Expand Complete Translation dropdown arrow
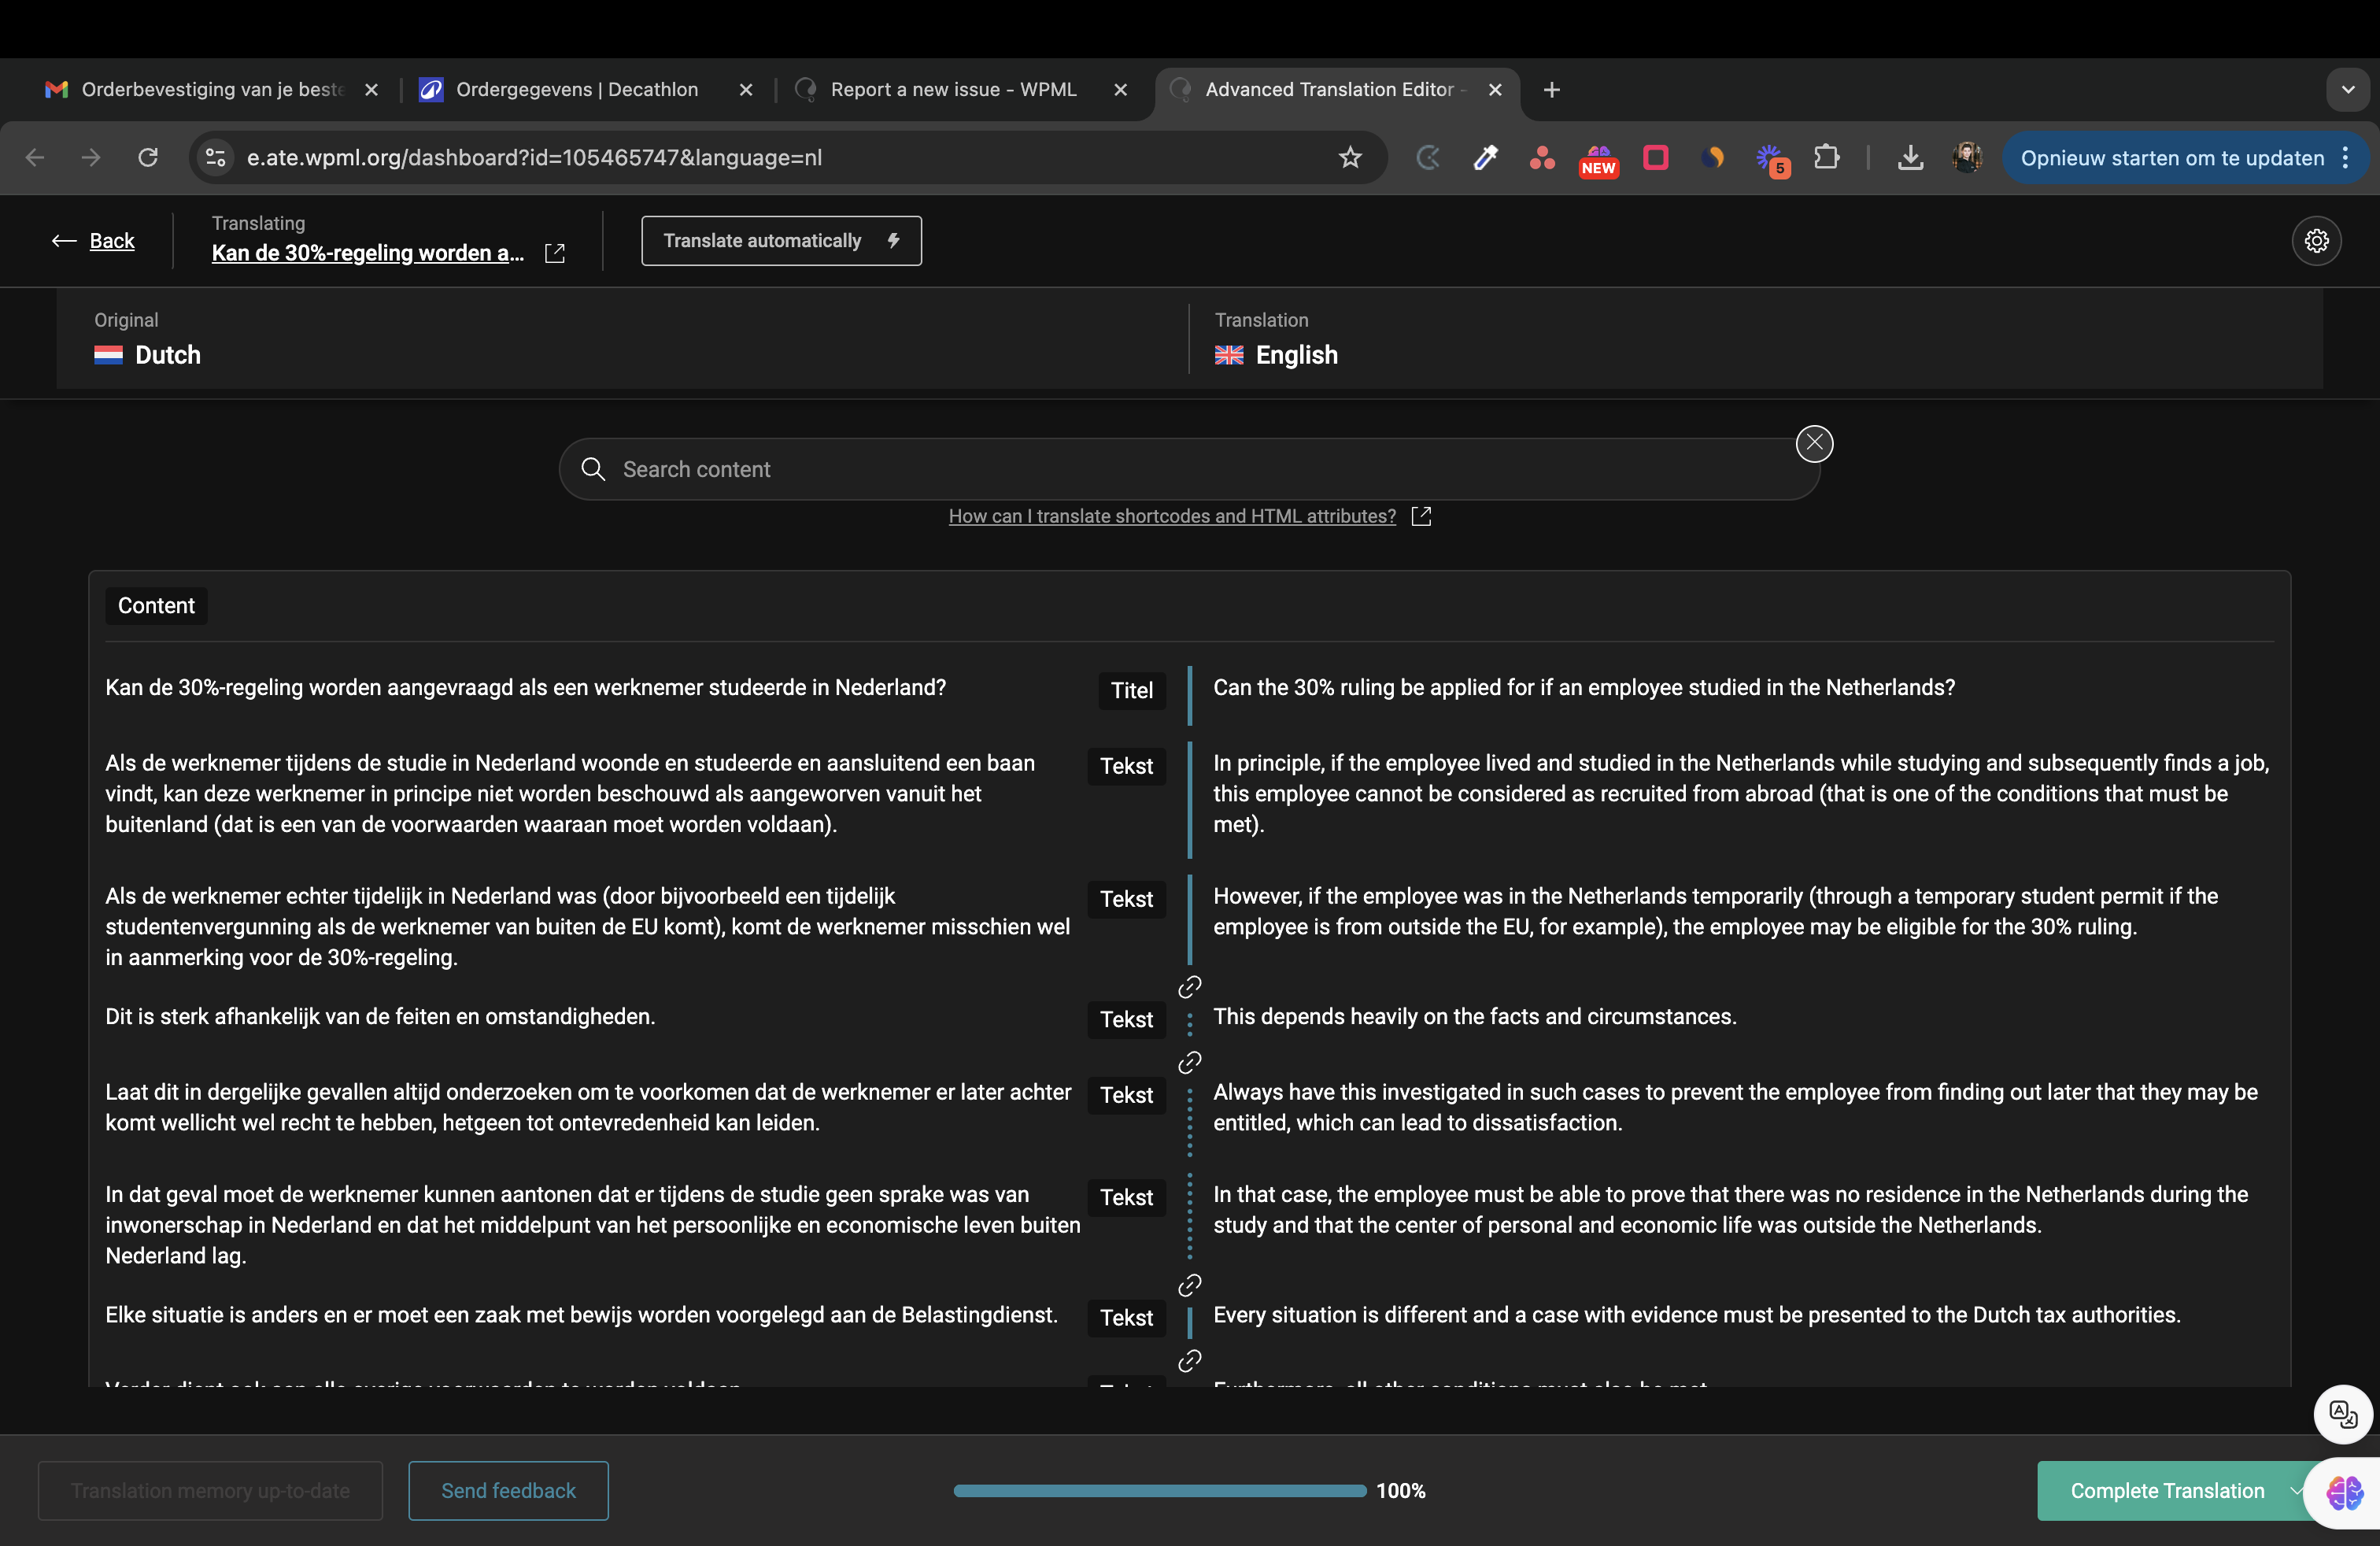Screen dimensions: 2380x1546 tap(2296, 1490)
